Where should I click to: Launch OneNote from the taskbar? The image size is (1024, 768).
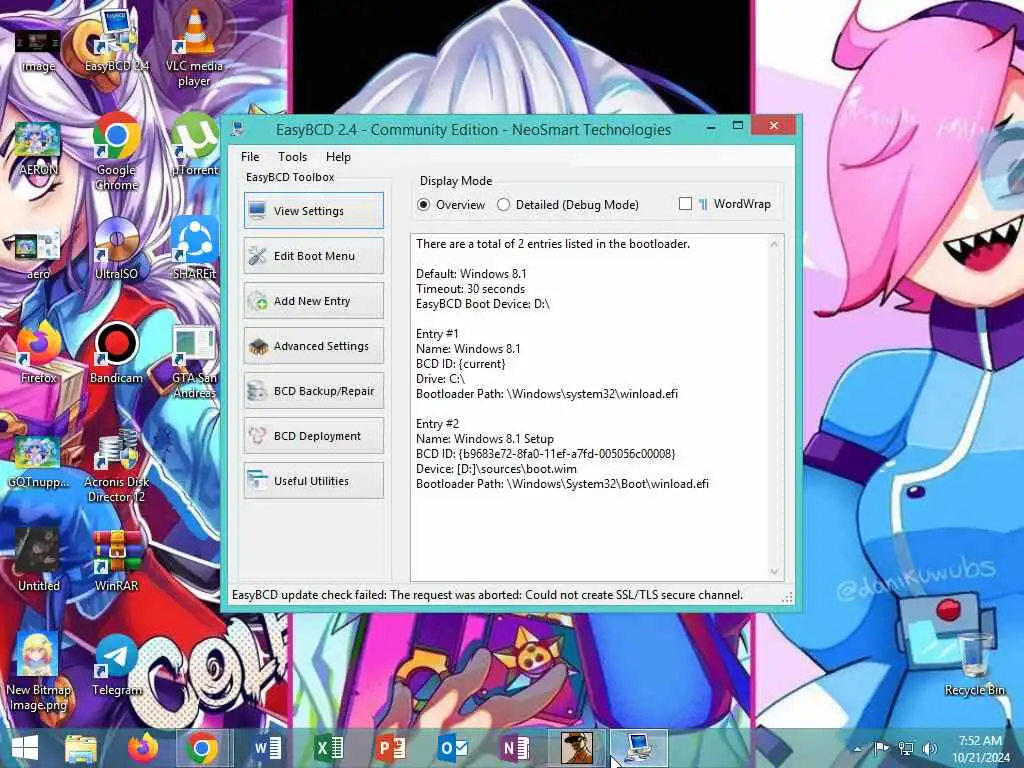coord(514,748)
